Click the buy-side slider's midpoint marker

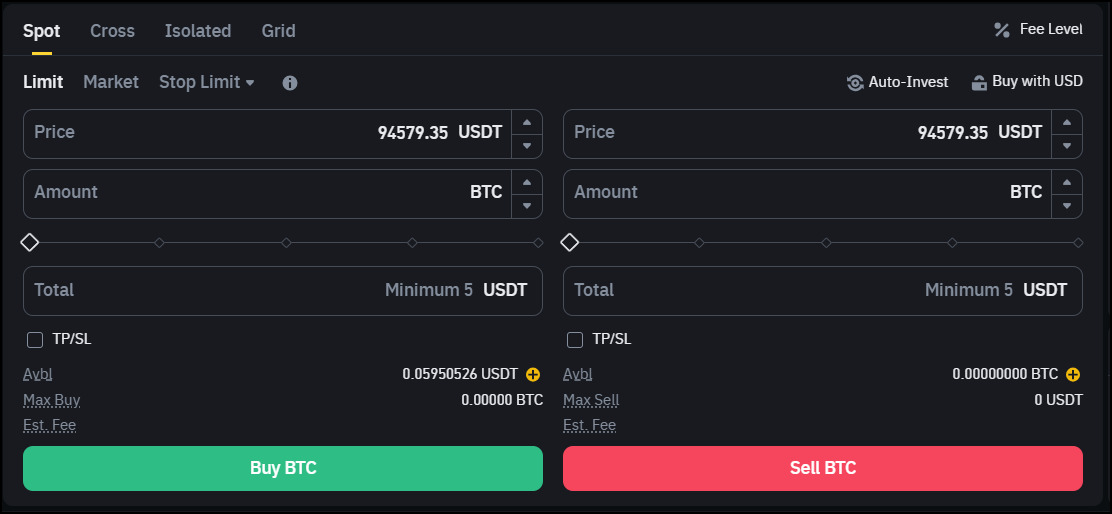(286, 243)
